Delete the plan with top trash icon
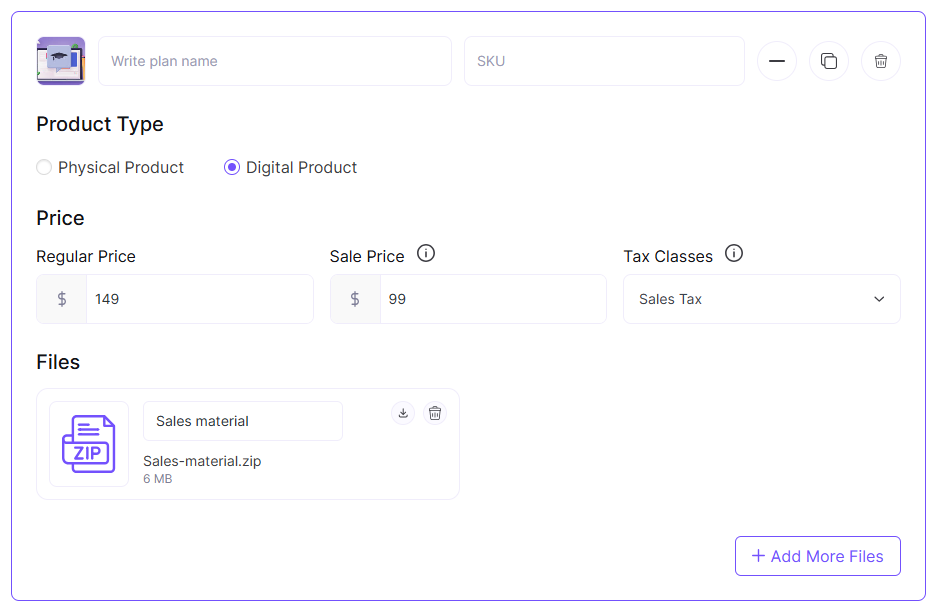The height and width of the screenshot is (609, 937). tap(881, 61)
